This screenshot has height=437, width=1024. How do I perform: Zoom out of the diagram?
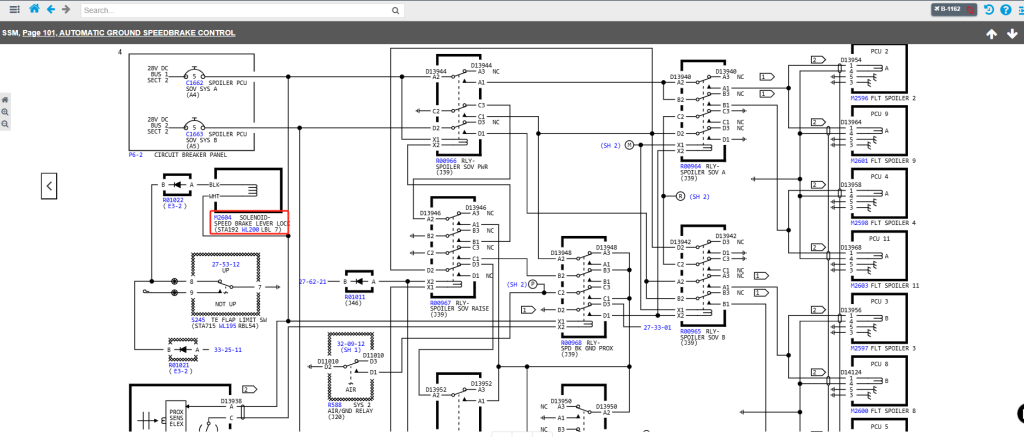5,123
